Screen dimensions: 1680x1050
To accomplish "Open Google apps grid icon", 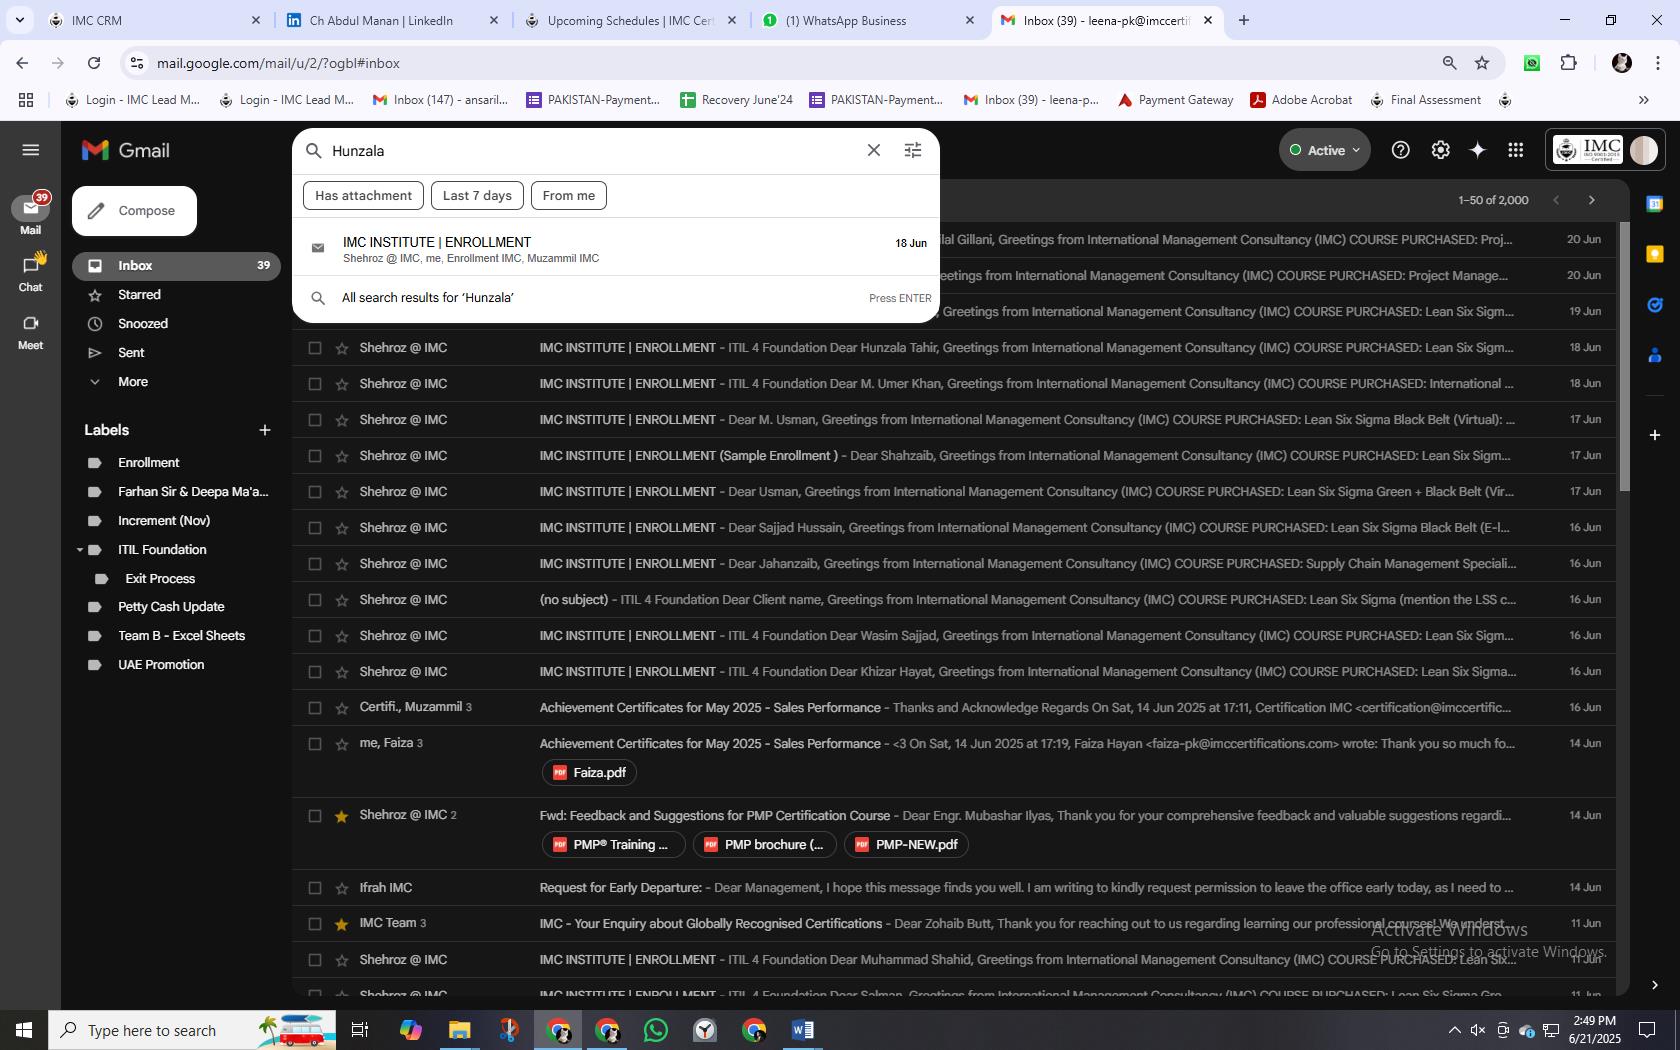I will point(1516,150).
